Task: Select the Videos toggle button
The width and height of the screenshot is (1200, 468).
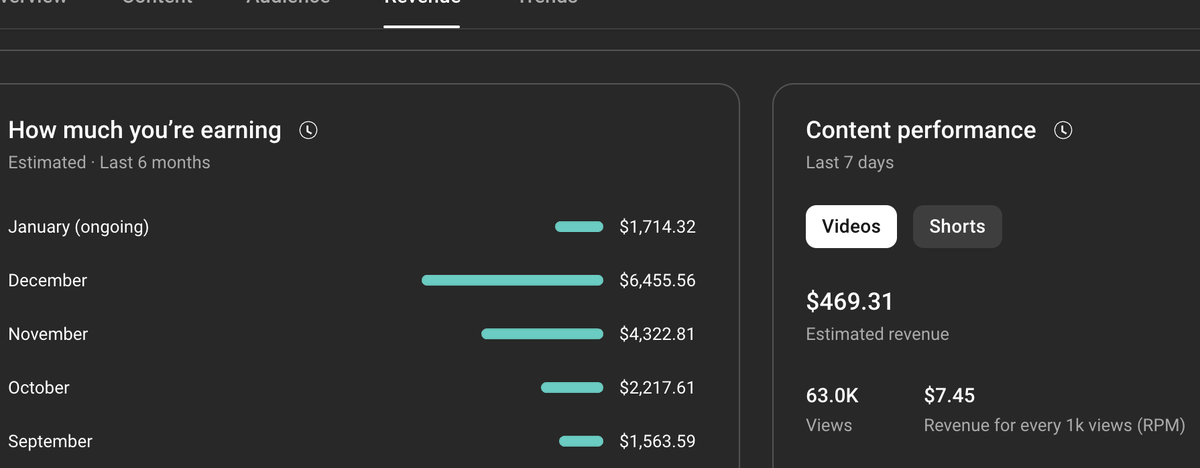Action: (x=851, y=226)
